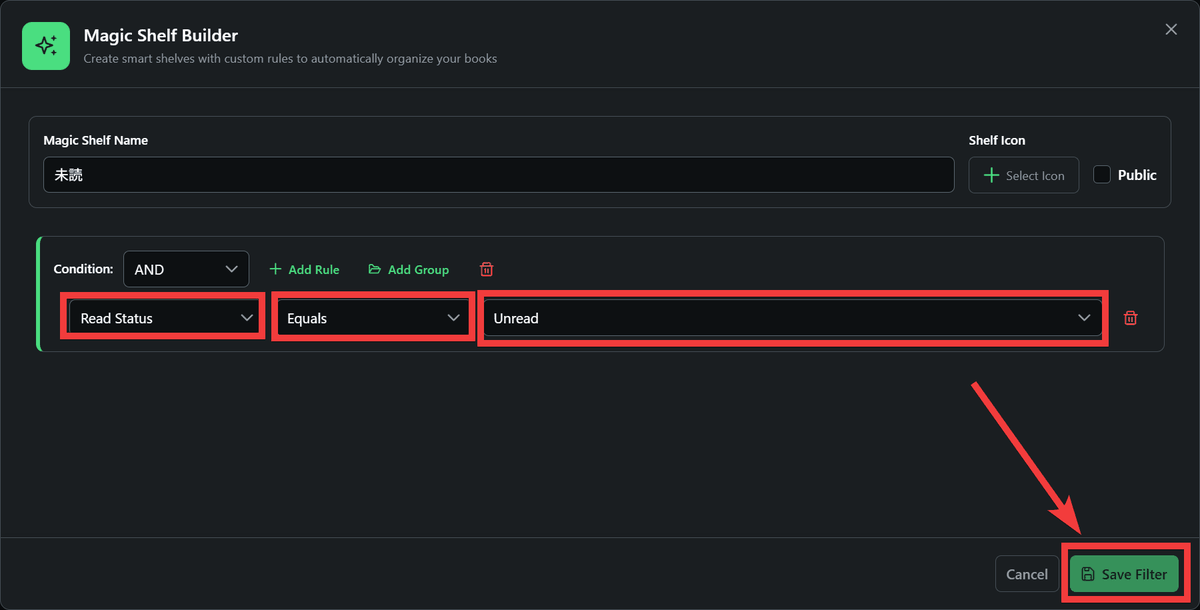Click the Shelf Icon label text

997,140
